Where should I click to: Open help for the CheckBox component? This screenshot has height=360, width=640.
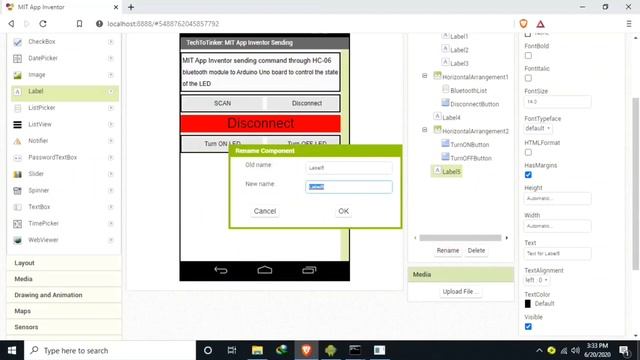pyautogui.click(x=111, y=42)
